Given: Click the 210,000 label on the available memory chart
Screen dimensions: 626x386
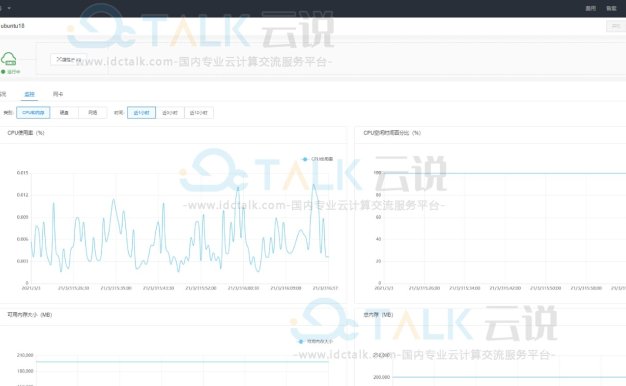Looking at the screenshot, I should click(x=25, y=355).
